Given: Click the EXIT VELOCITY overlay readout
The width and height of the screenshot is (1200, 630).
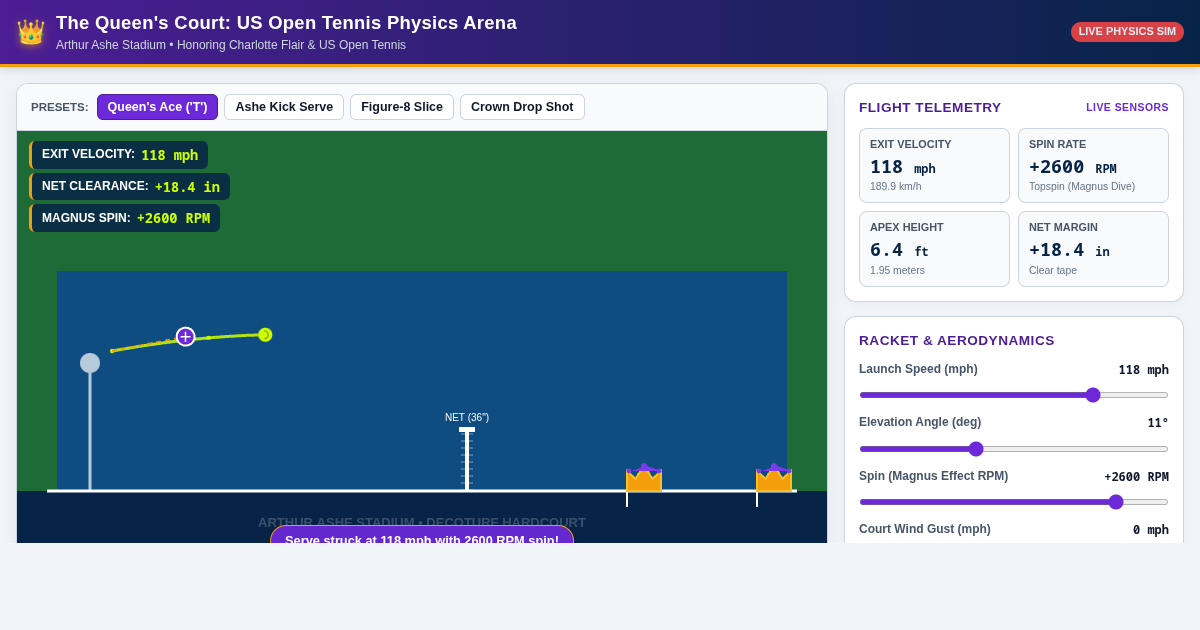Looking at the screenshot, I should (x=119, y=155).
